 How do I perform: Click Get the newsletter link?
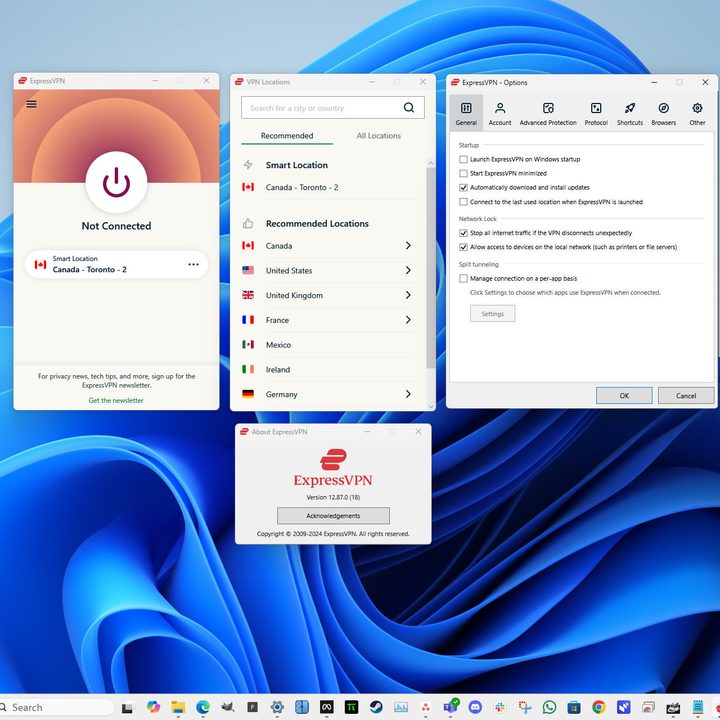(x=116, y=400)
